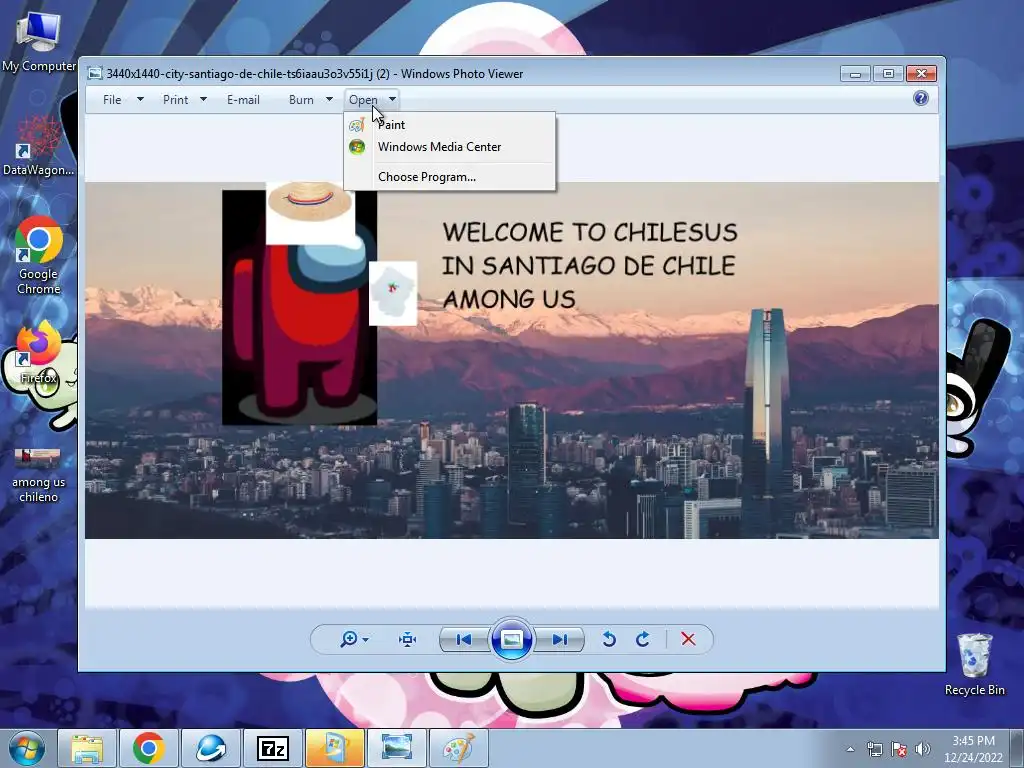Click Photo Viewer taskbar button
This screenshot has height=768, width=1024.
(x=396, y=748)
